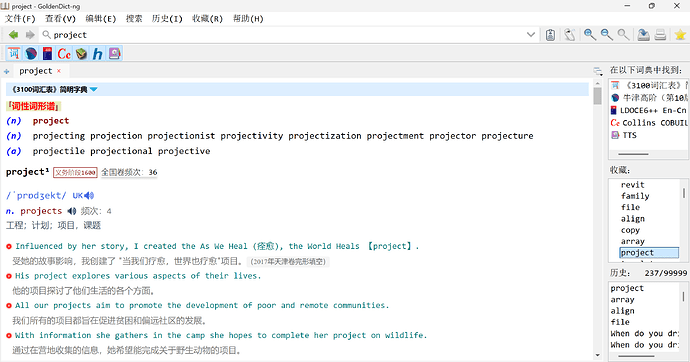Add to favorites with the star icon

click(680, 35)
